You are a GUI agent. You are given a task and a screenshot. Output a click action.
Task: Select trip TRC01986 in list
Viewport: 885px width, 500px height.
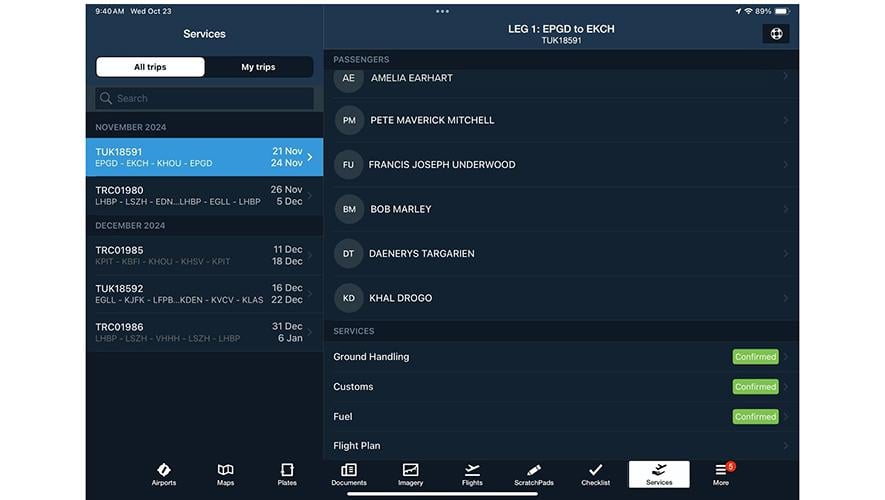tap(204, 332)
